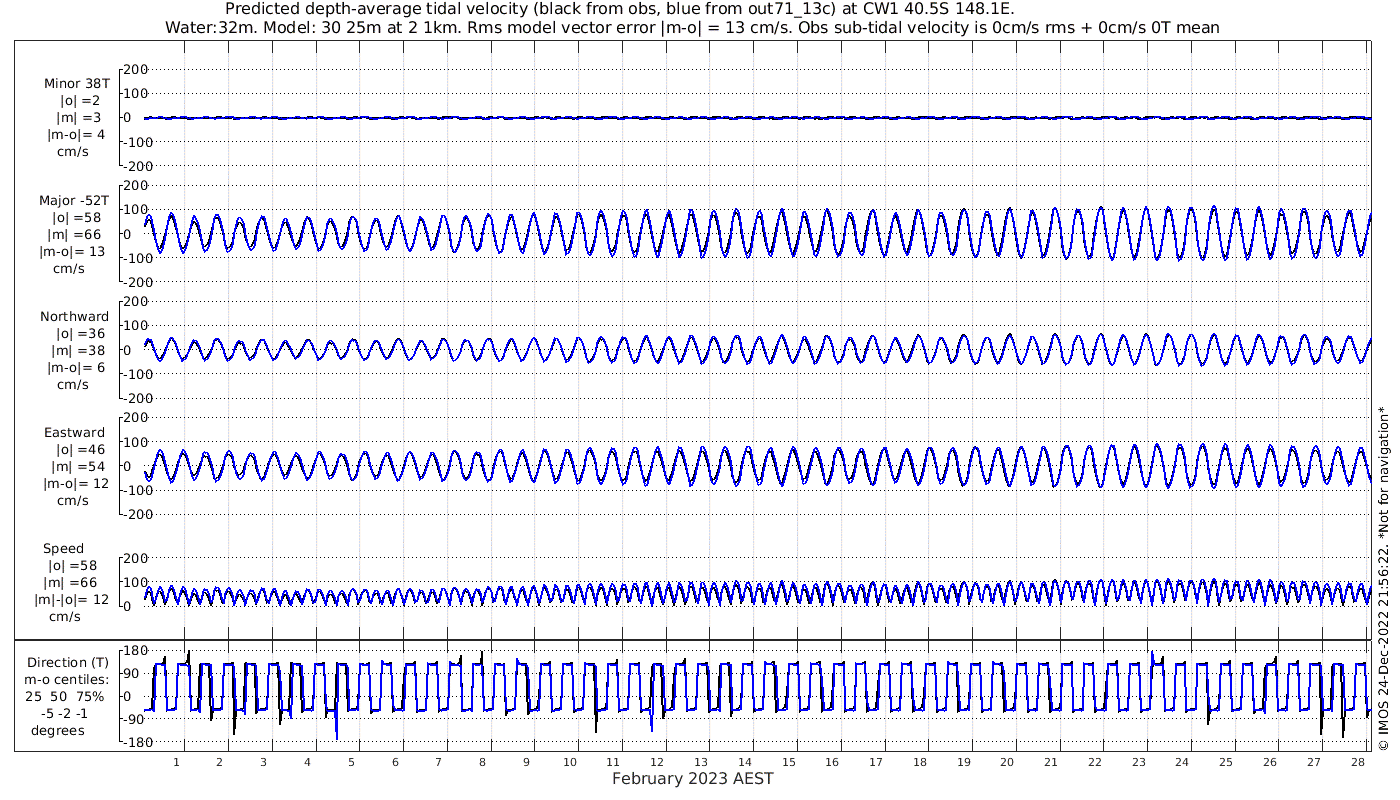Click the '-5 -2 -1' centile values
The height and width of the screenshot is (800, 1400).
point(66,714)
